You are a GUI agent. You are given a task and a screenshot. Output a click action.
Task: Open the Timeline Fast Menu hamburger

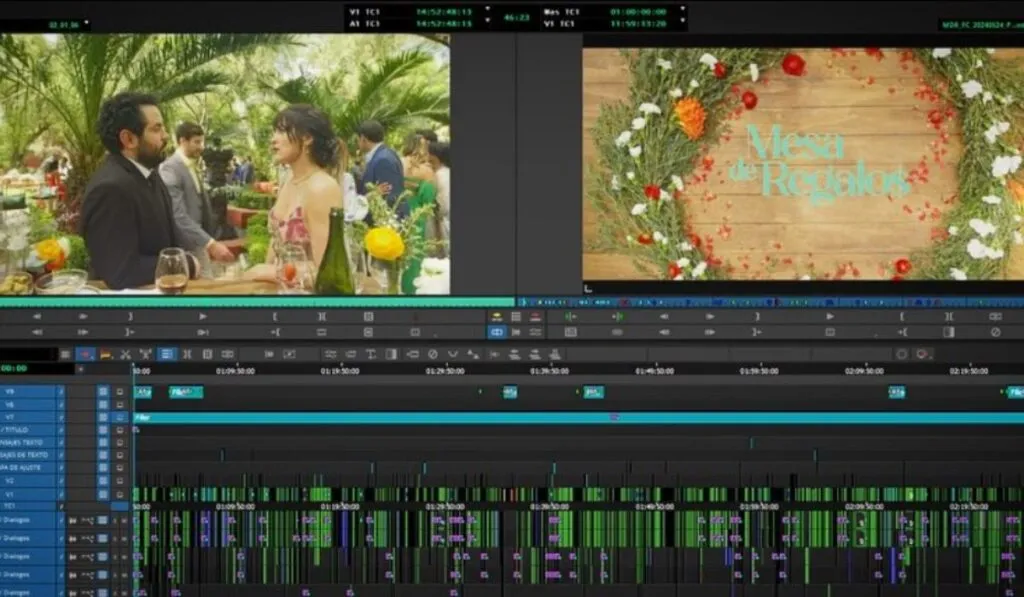click(65, 352)
